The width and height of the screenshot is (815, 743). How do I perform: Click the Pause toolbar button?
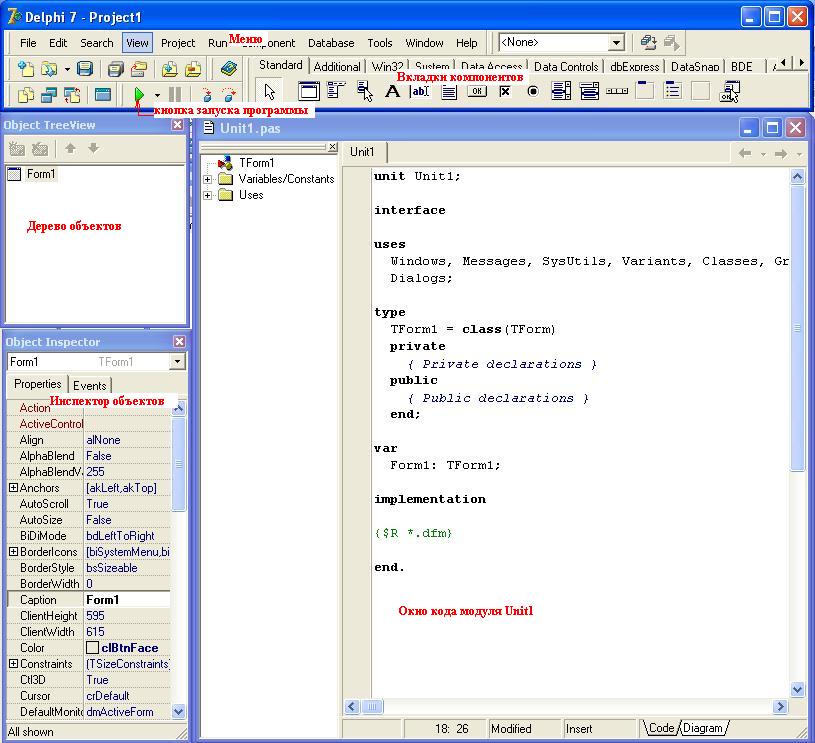[175, 95]
